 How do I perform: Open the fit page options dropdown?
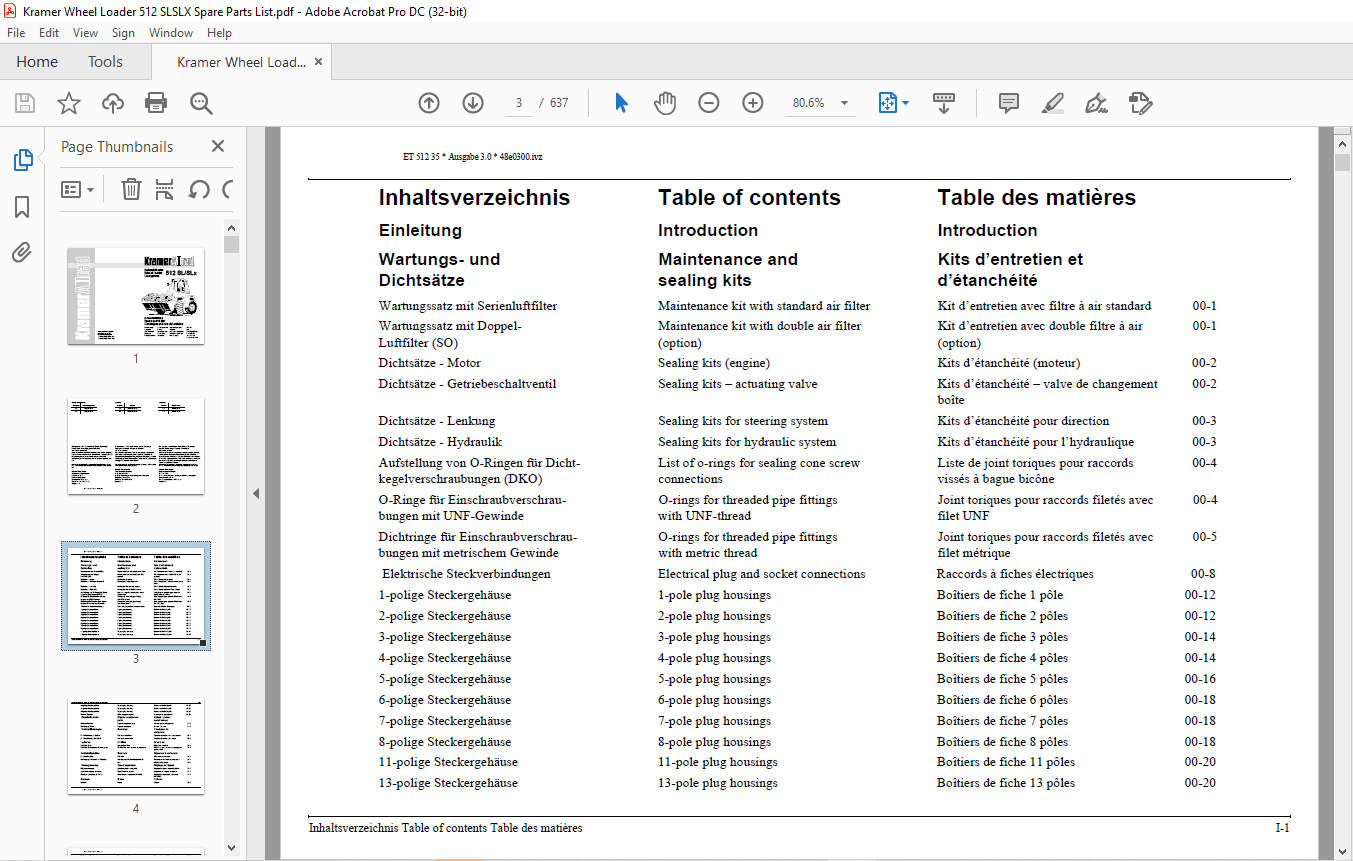(892, 103)
